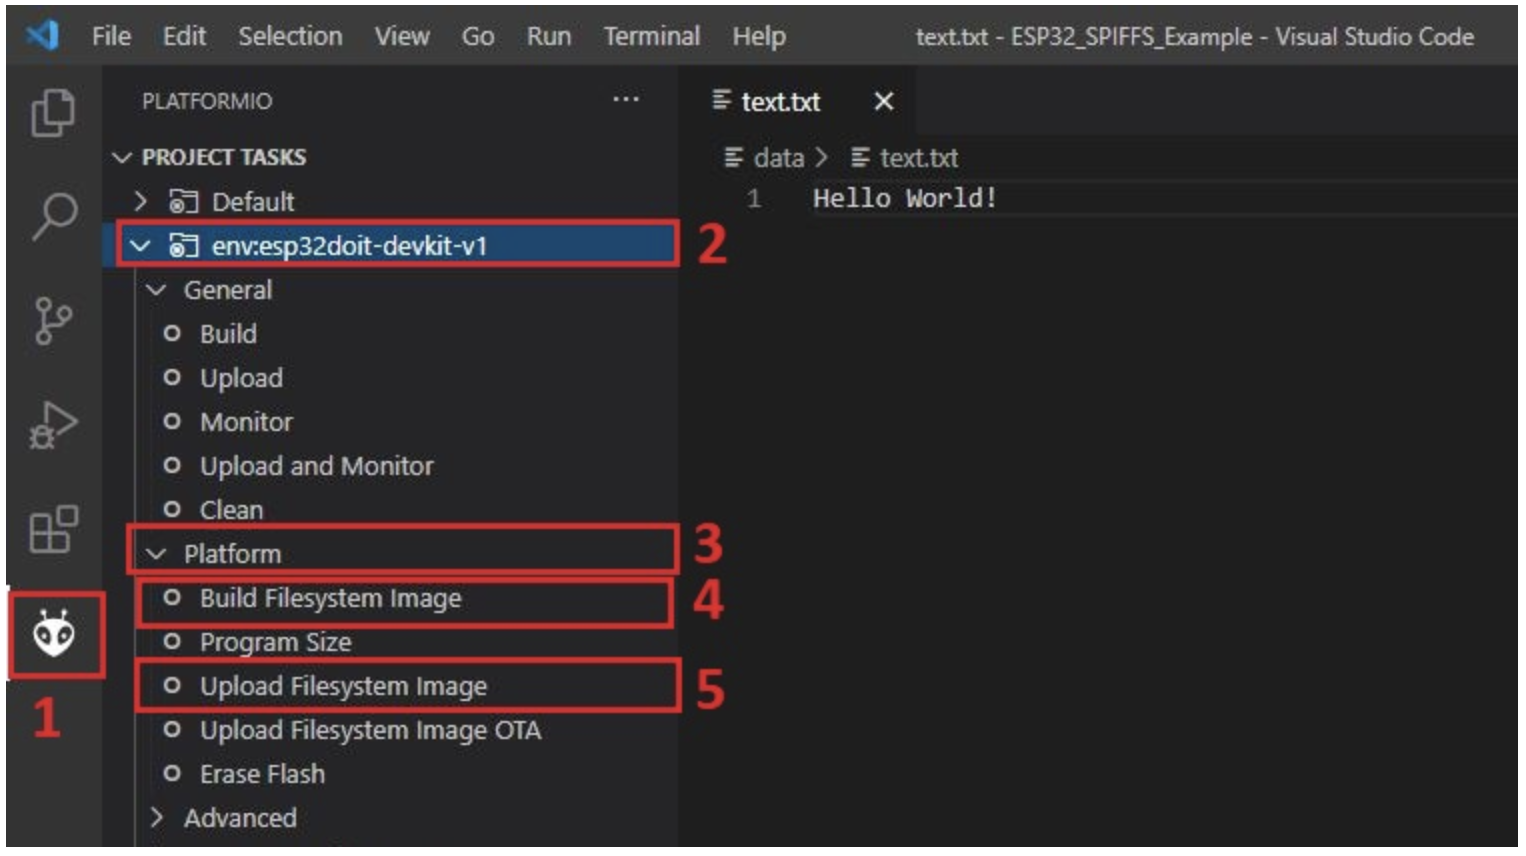This screenshot has height=856, width=1526.
Task: Click the text.txt breadcrumb label
Action: 919,158
